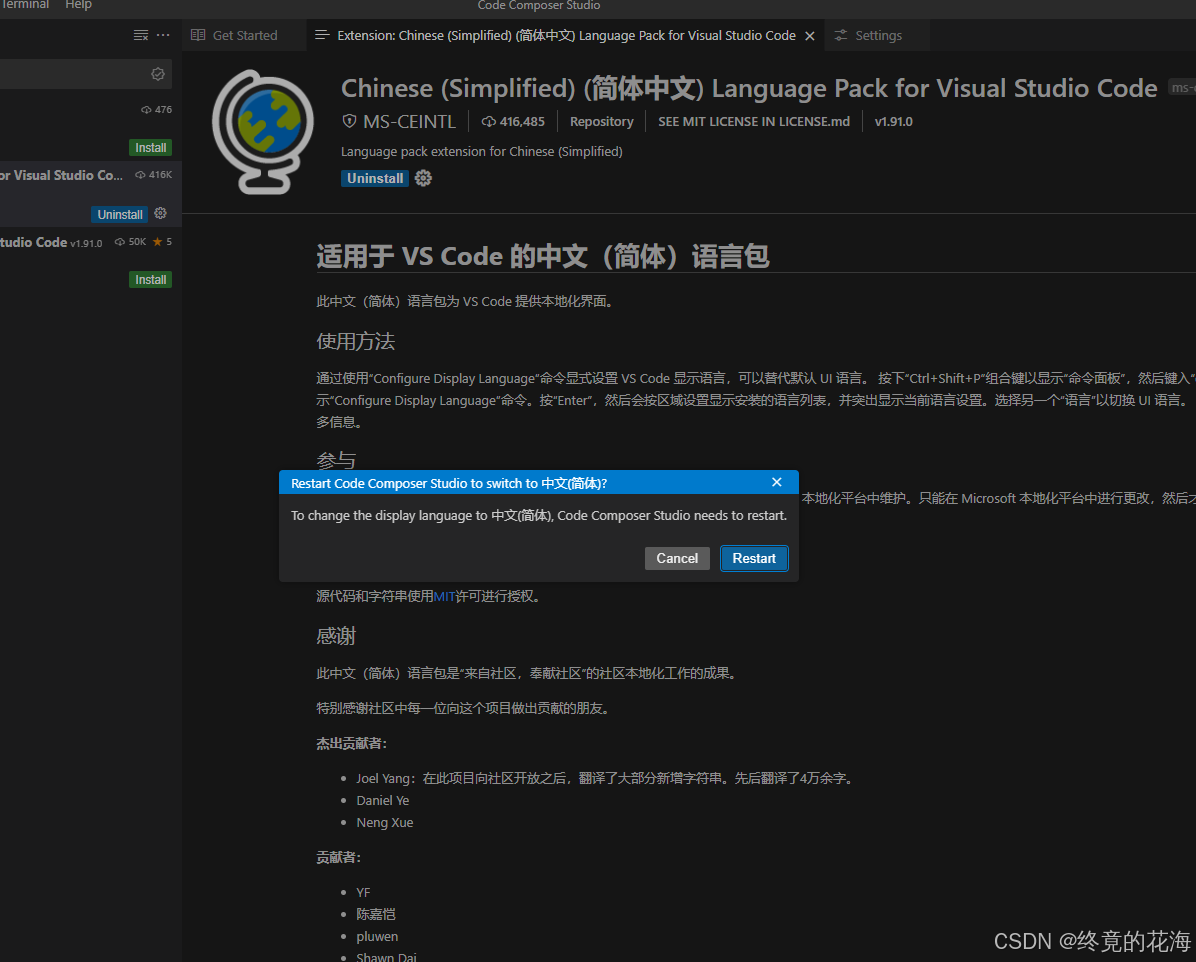Click pluwen in the contributors list

click(x=377, y=937)
